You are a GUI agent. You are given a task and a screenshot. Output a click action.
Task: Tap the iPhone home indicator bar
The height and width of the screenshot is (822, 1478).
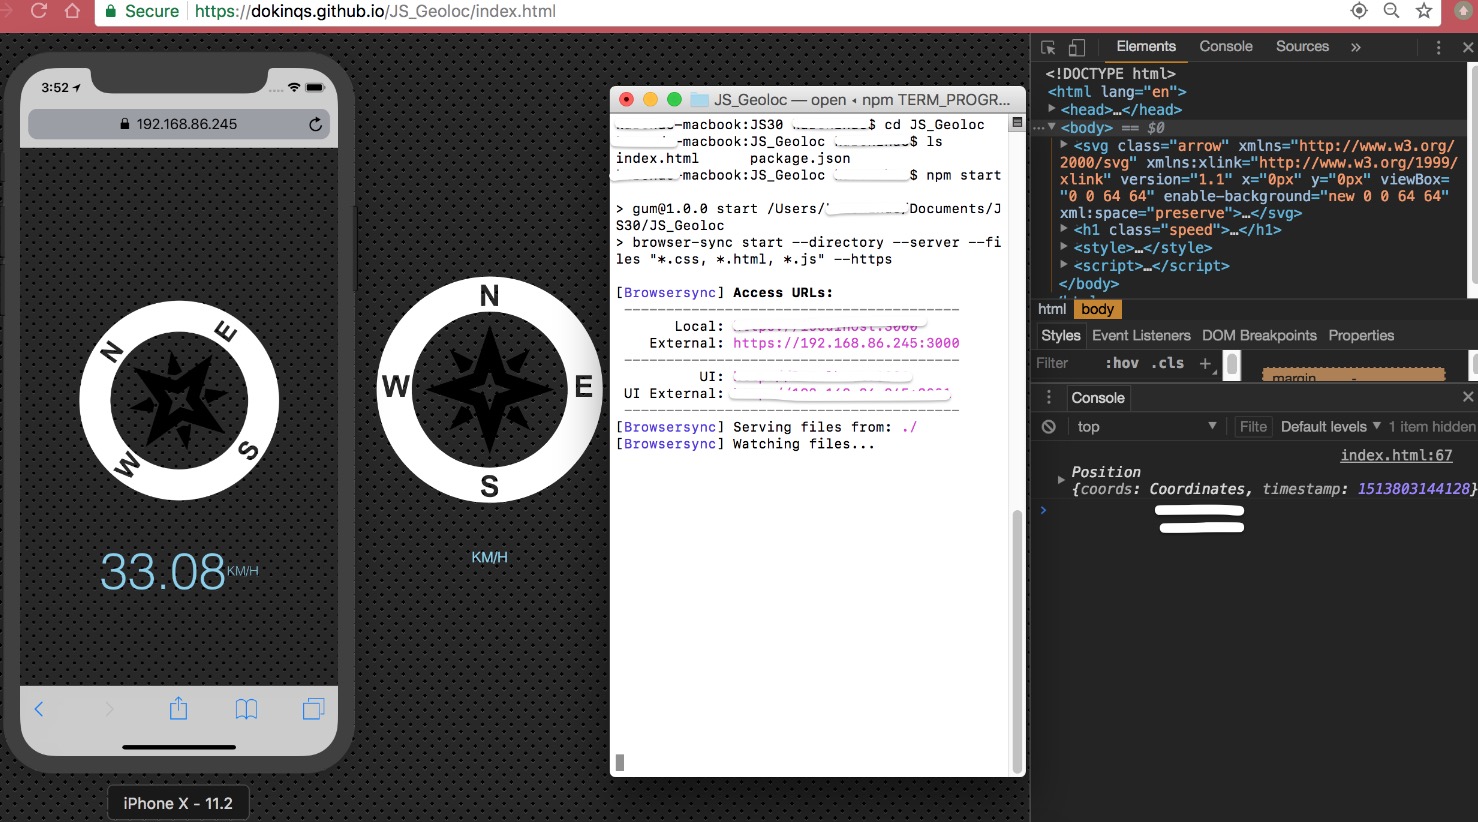179,747
